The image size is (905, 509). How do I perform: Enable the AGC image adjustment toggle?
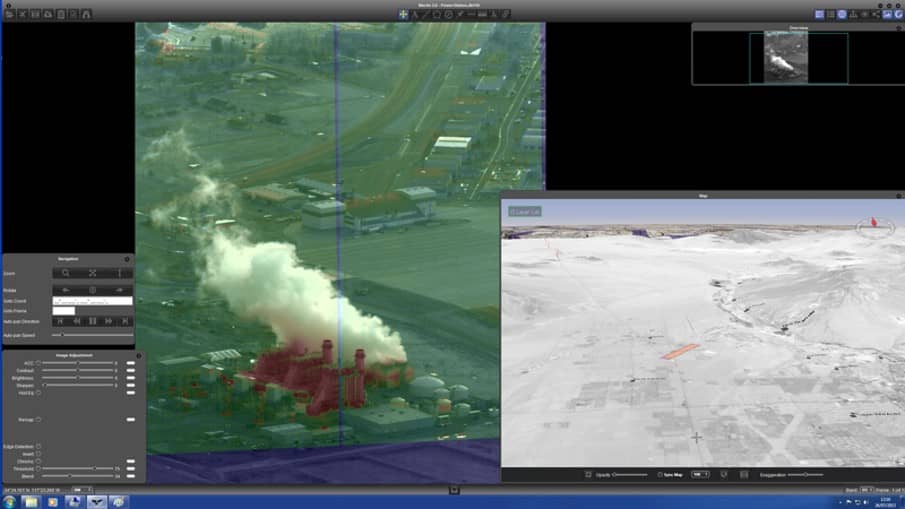coord(38,363)
